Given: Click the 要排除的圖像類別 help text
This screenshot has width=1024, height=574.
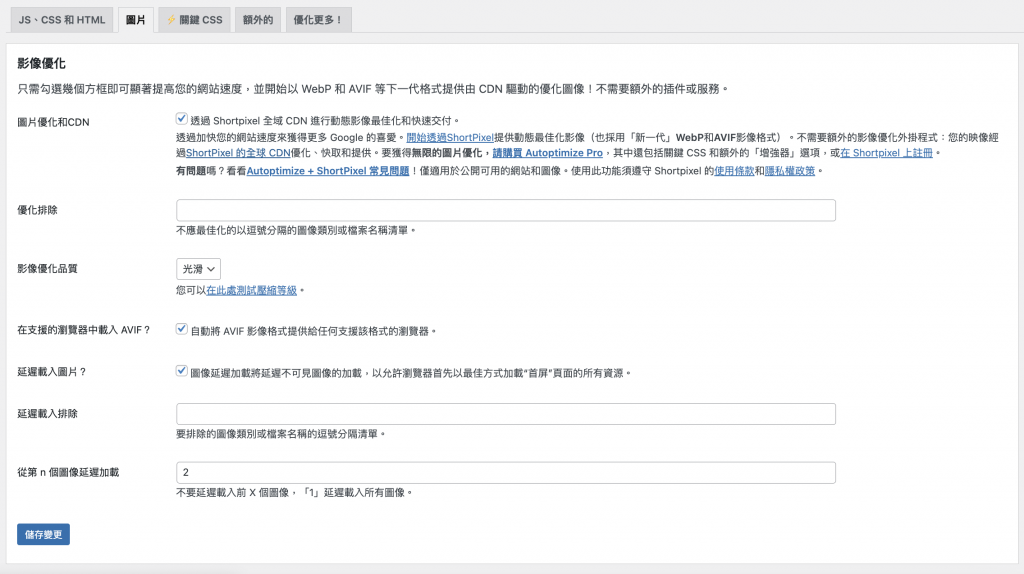Looking at the screenshot, I should pyautogui.click(x=281, y=434).
